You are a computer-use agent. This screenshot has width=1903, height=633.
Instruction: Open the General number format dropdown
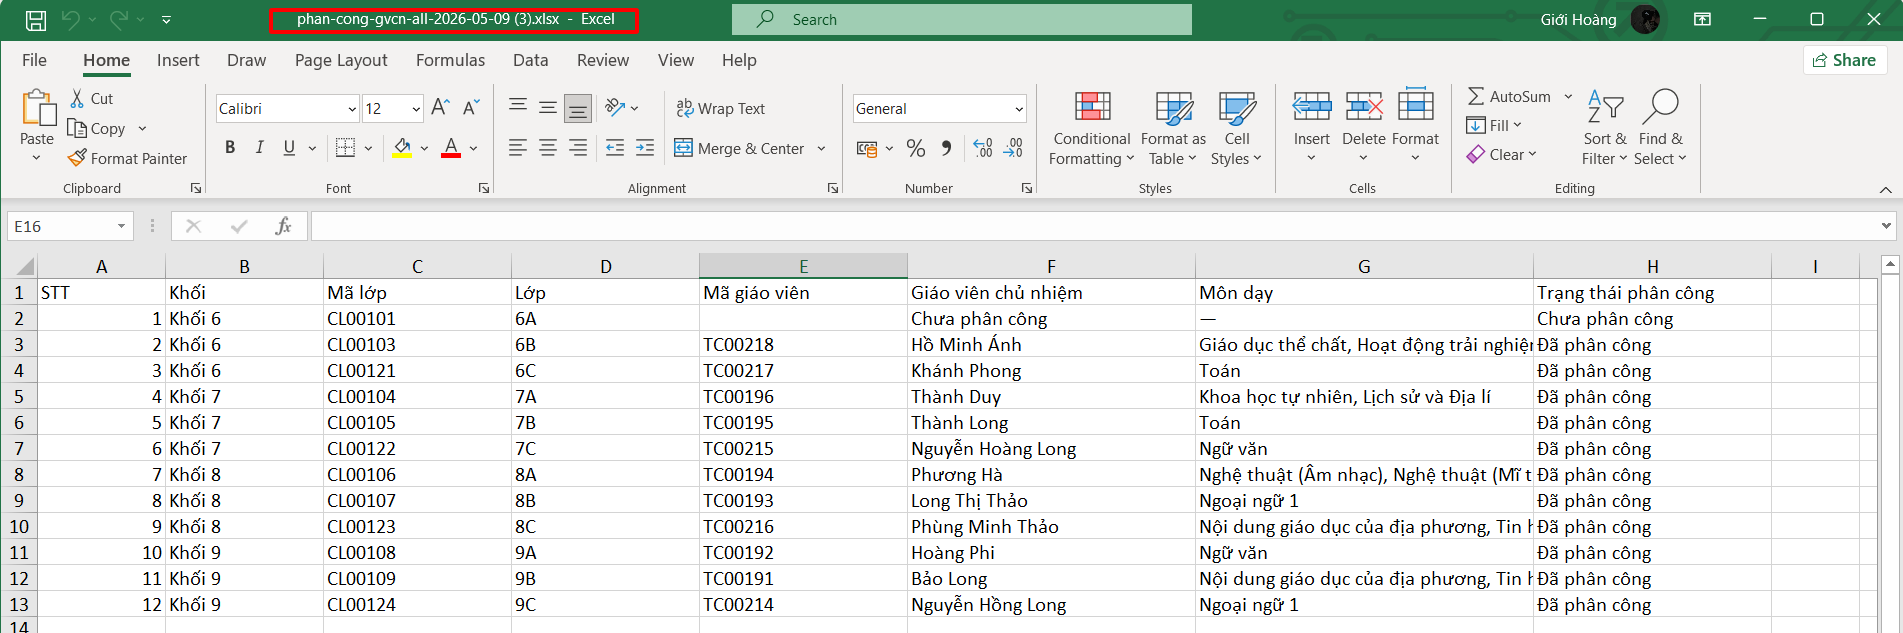pos(1019,109)
